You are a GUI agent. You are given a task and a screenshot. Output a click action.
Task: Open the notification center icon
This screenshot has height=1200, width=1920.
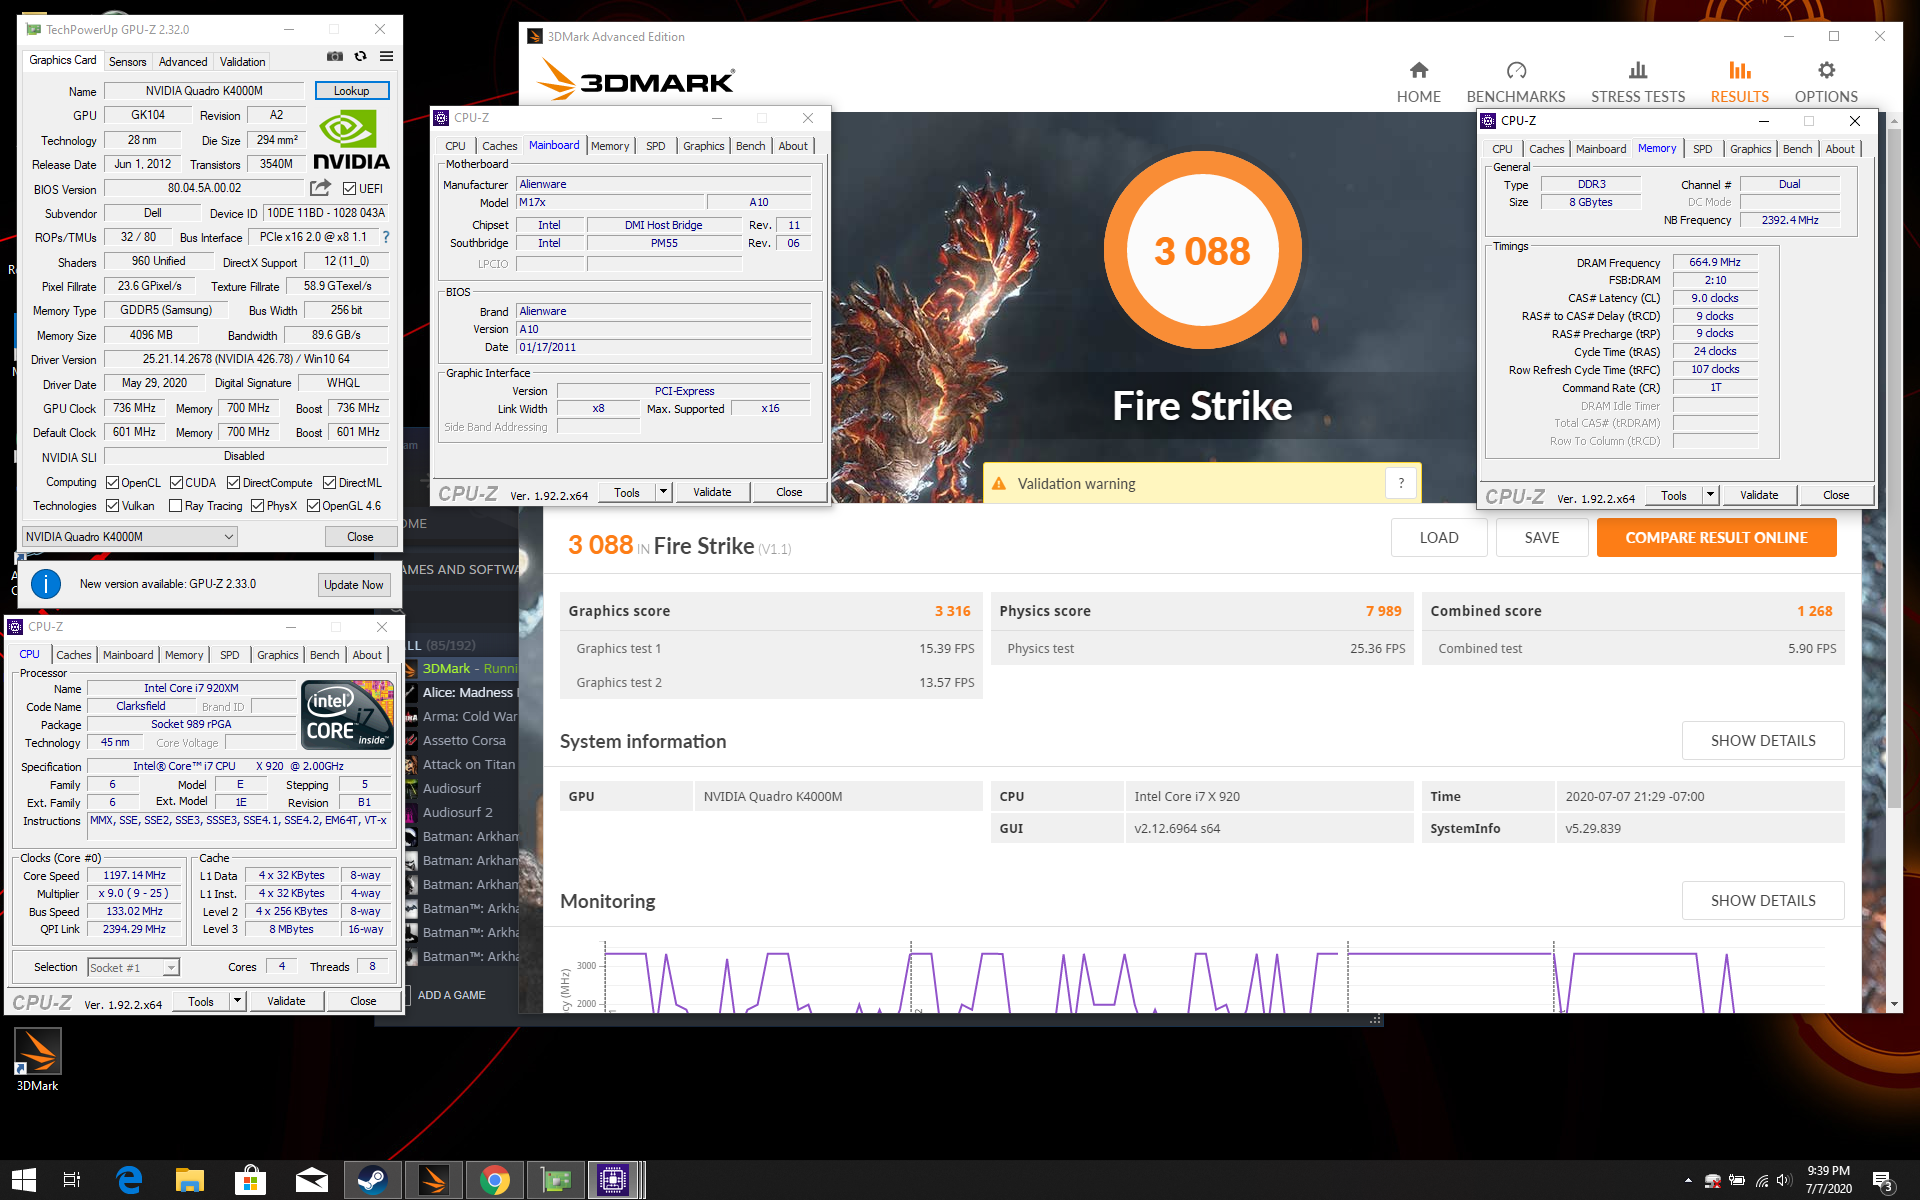click(1884, 1181)
